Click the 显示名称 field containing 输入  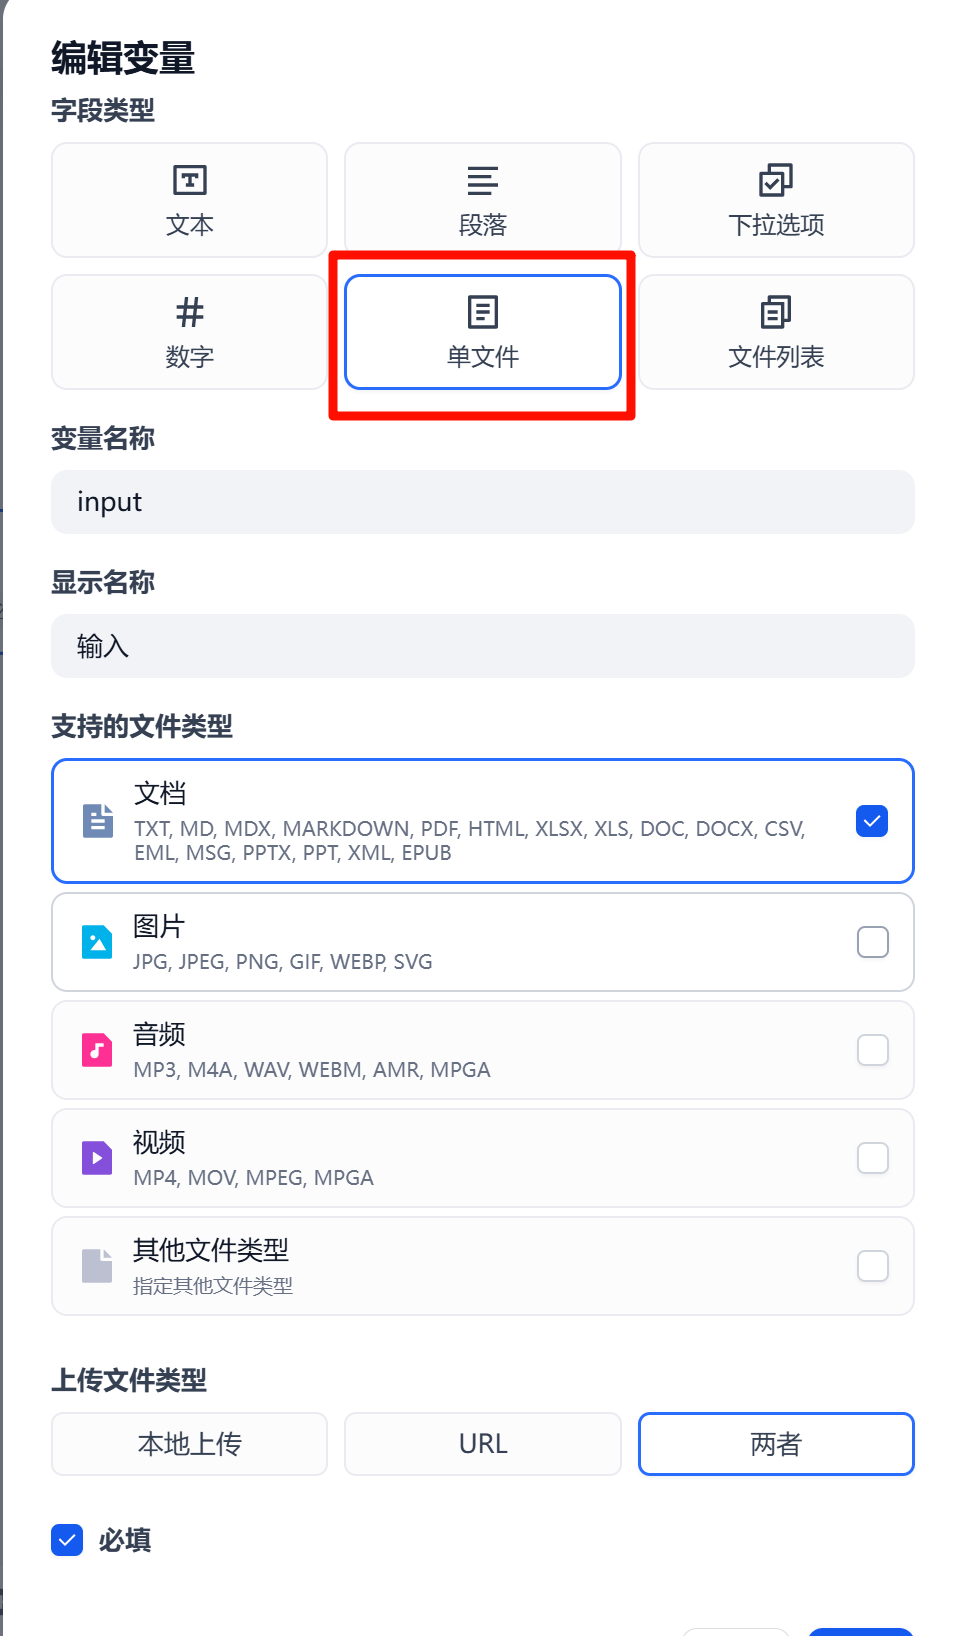pyautogui.click(x=482, y=646)
